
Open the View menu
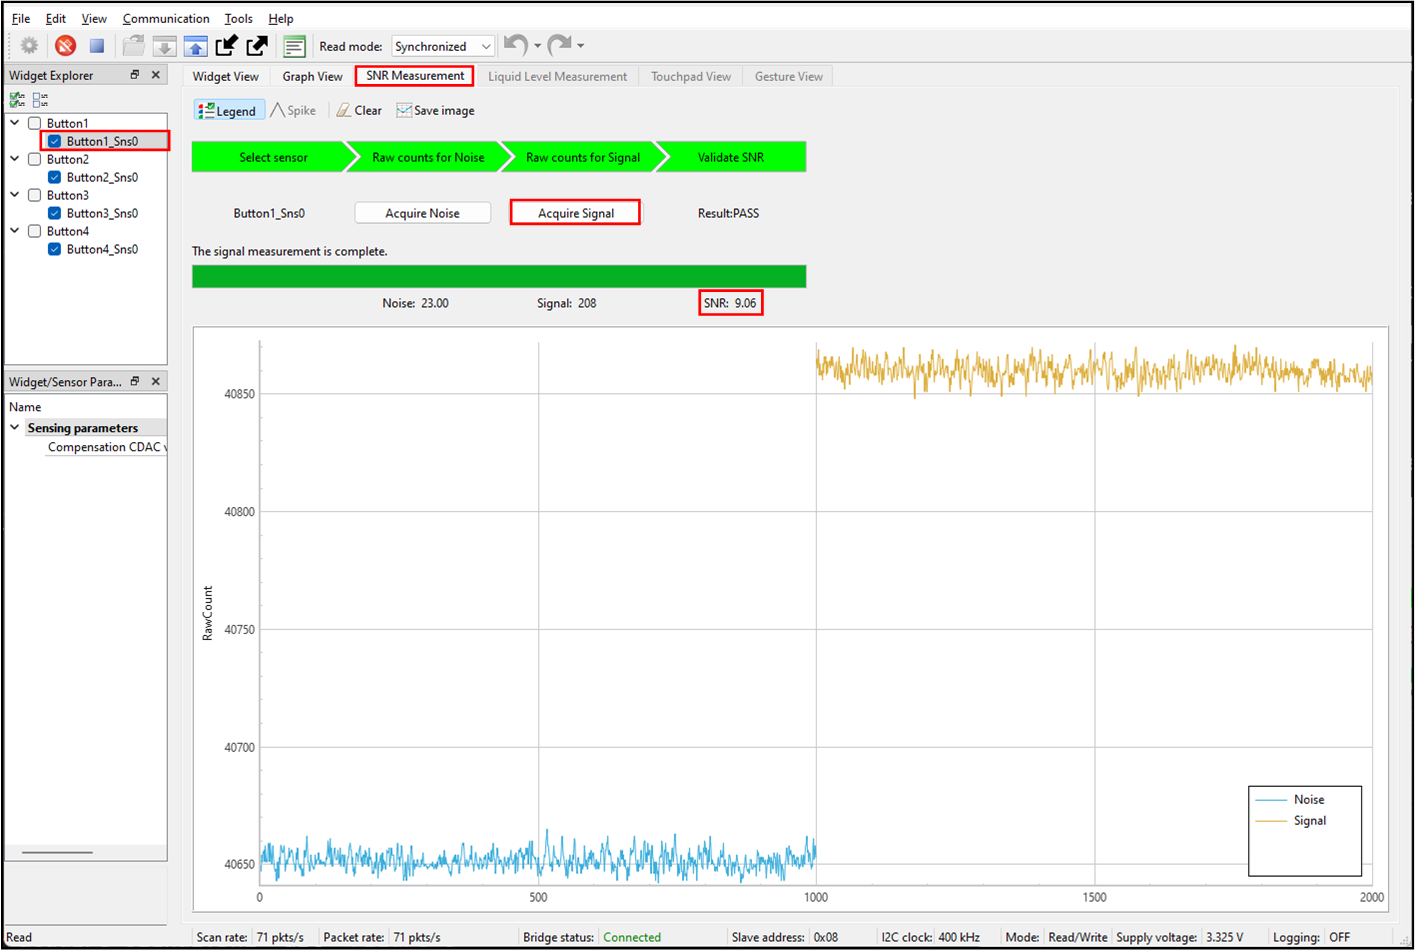click(x=94, y=18)
